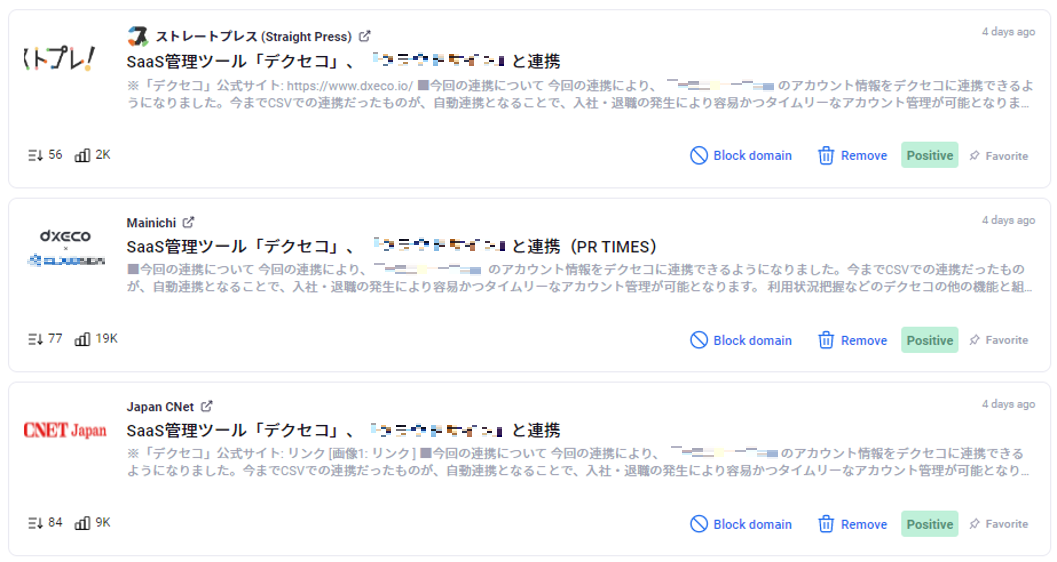Open Mainichi external link icon
1057x562 pixels.
click(188, 222)
